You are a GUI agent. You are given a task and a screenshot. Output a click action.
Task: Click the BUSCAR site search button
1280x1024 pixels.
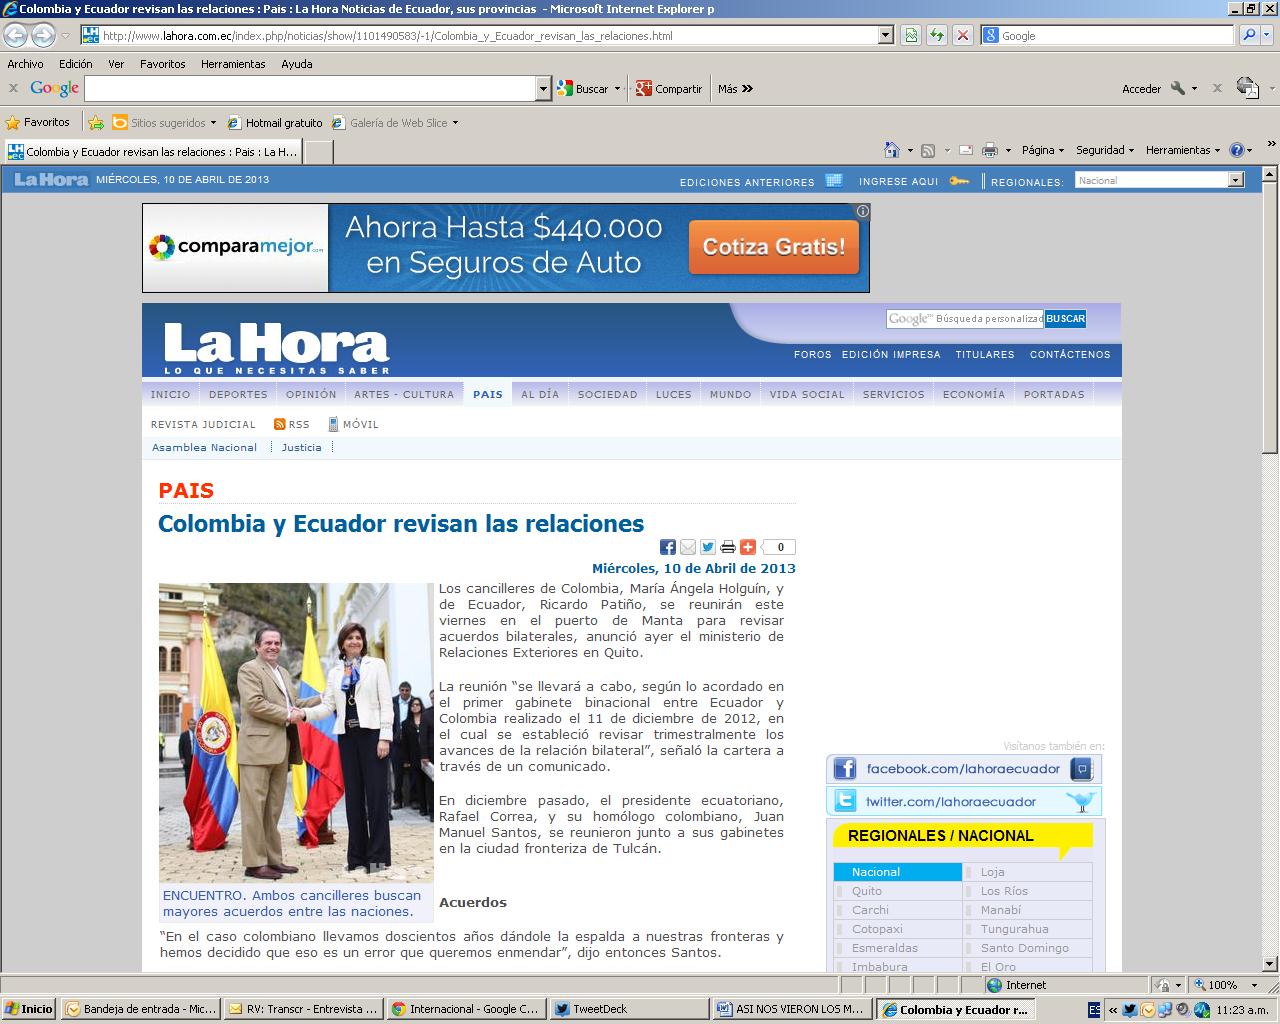(1065, 318)
